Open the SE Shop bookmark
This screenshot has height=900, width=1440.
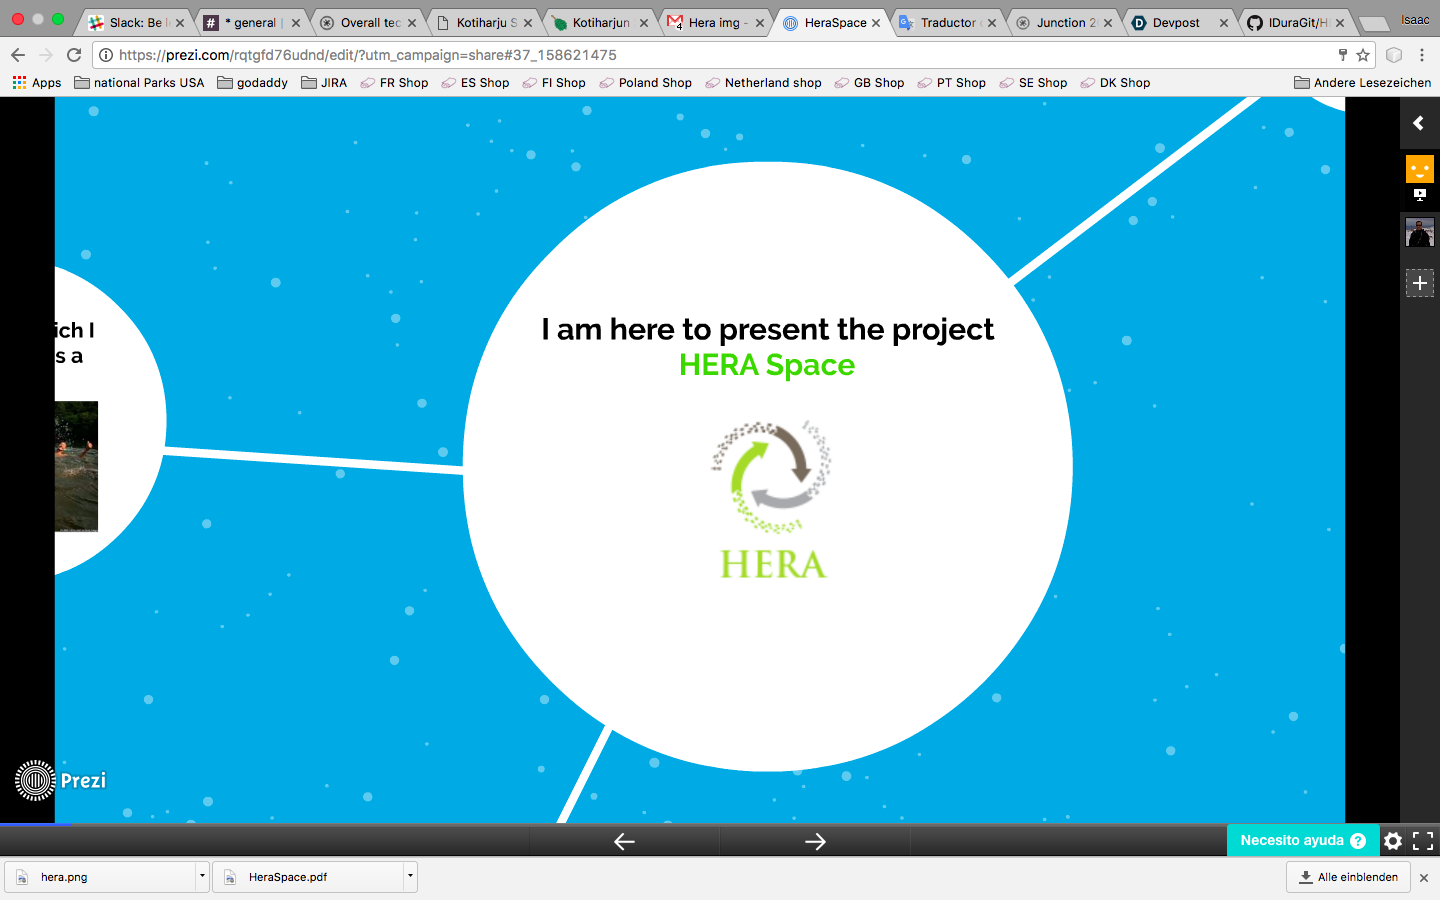tap(1033, 83)
